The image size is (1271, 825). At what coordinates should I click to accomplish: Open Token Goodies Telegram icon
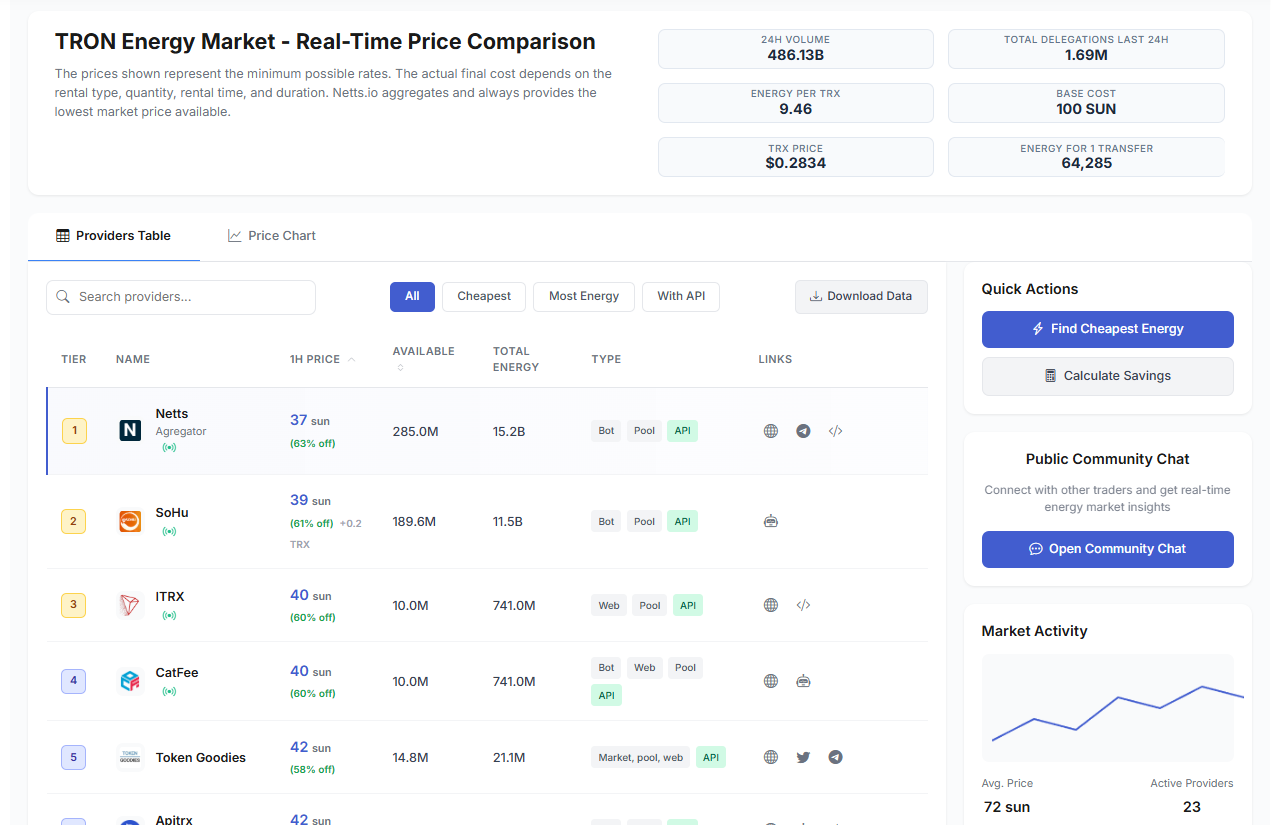(836, 757)
